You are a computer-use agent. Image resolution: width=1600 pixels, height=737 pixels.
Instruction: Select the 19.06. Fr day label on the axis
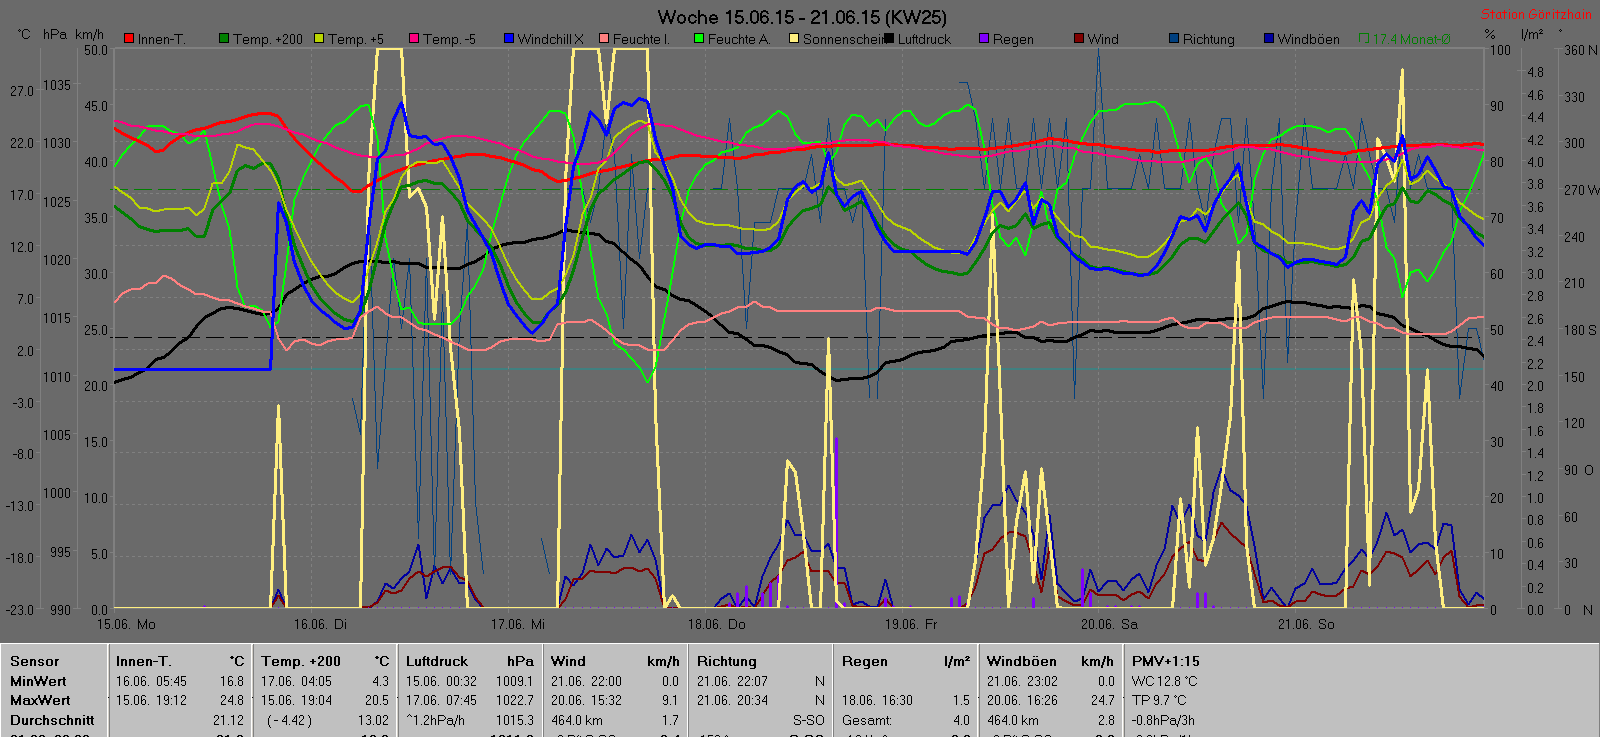(x=911, y=624)
